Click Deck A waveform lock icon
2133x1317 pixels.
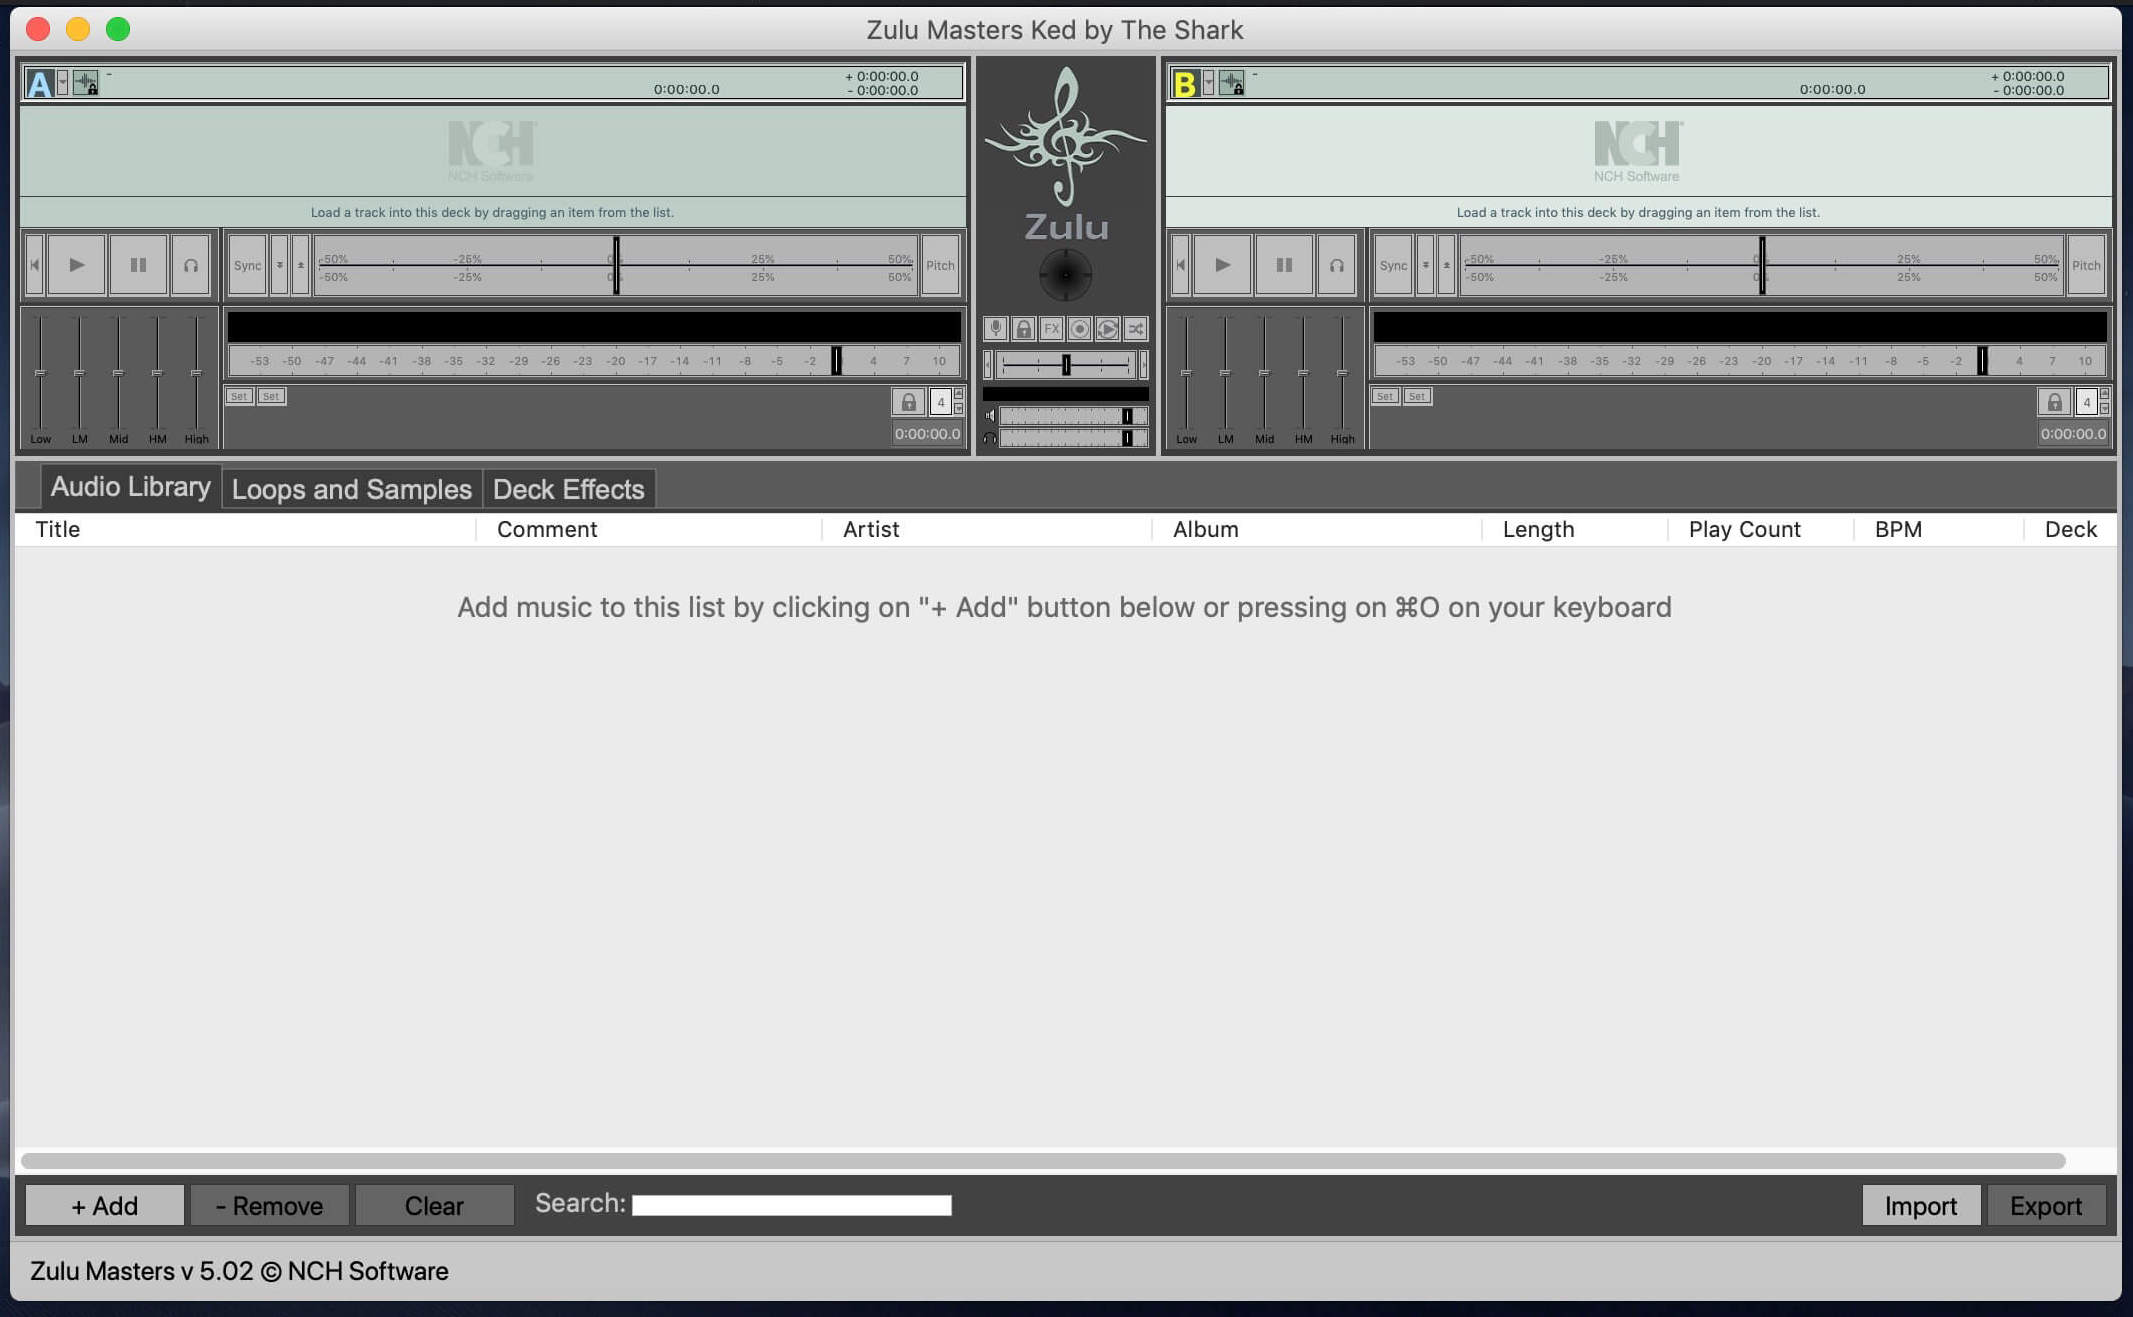[x=86, y=83]
